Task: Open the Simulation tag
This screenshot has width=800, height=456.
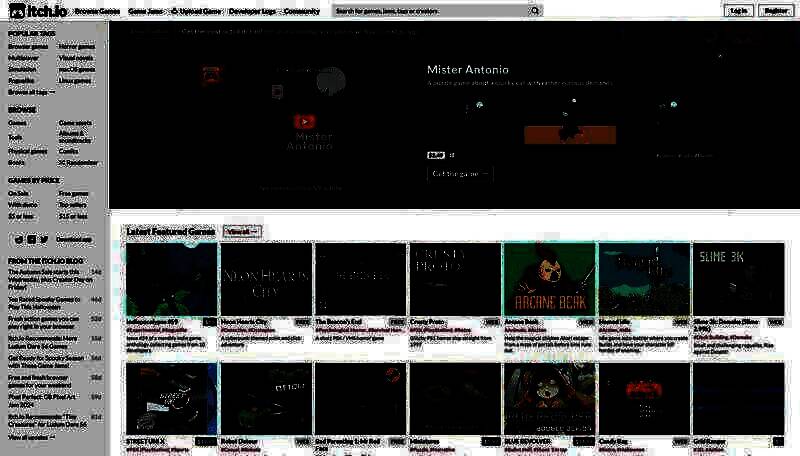Action: point(22,69)
